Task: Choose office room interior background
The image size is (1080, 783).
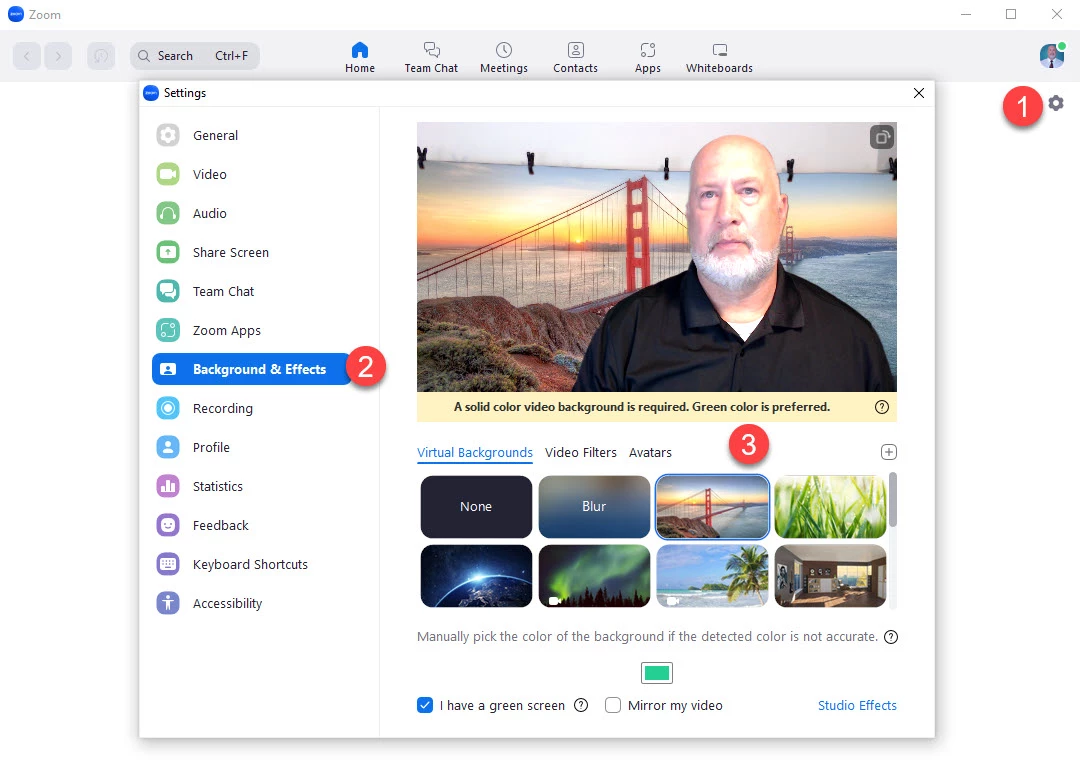Action: click(830, 576)
